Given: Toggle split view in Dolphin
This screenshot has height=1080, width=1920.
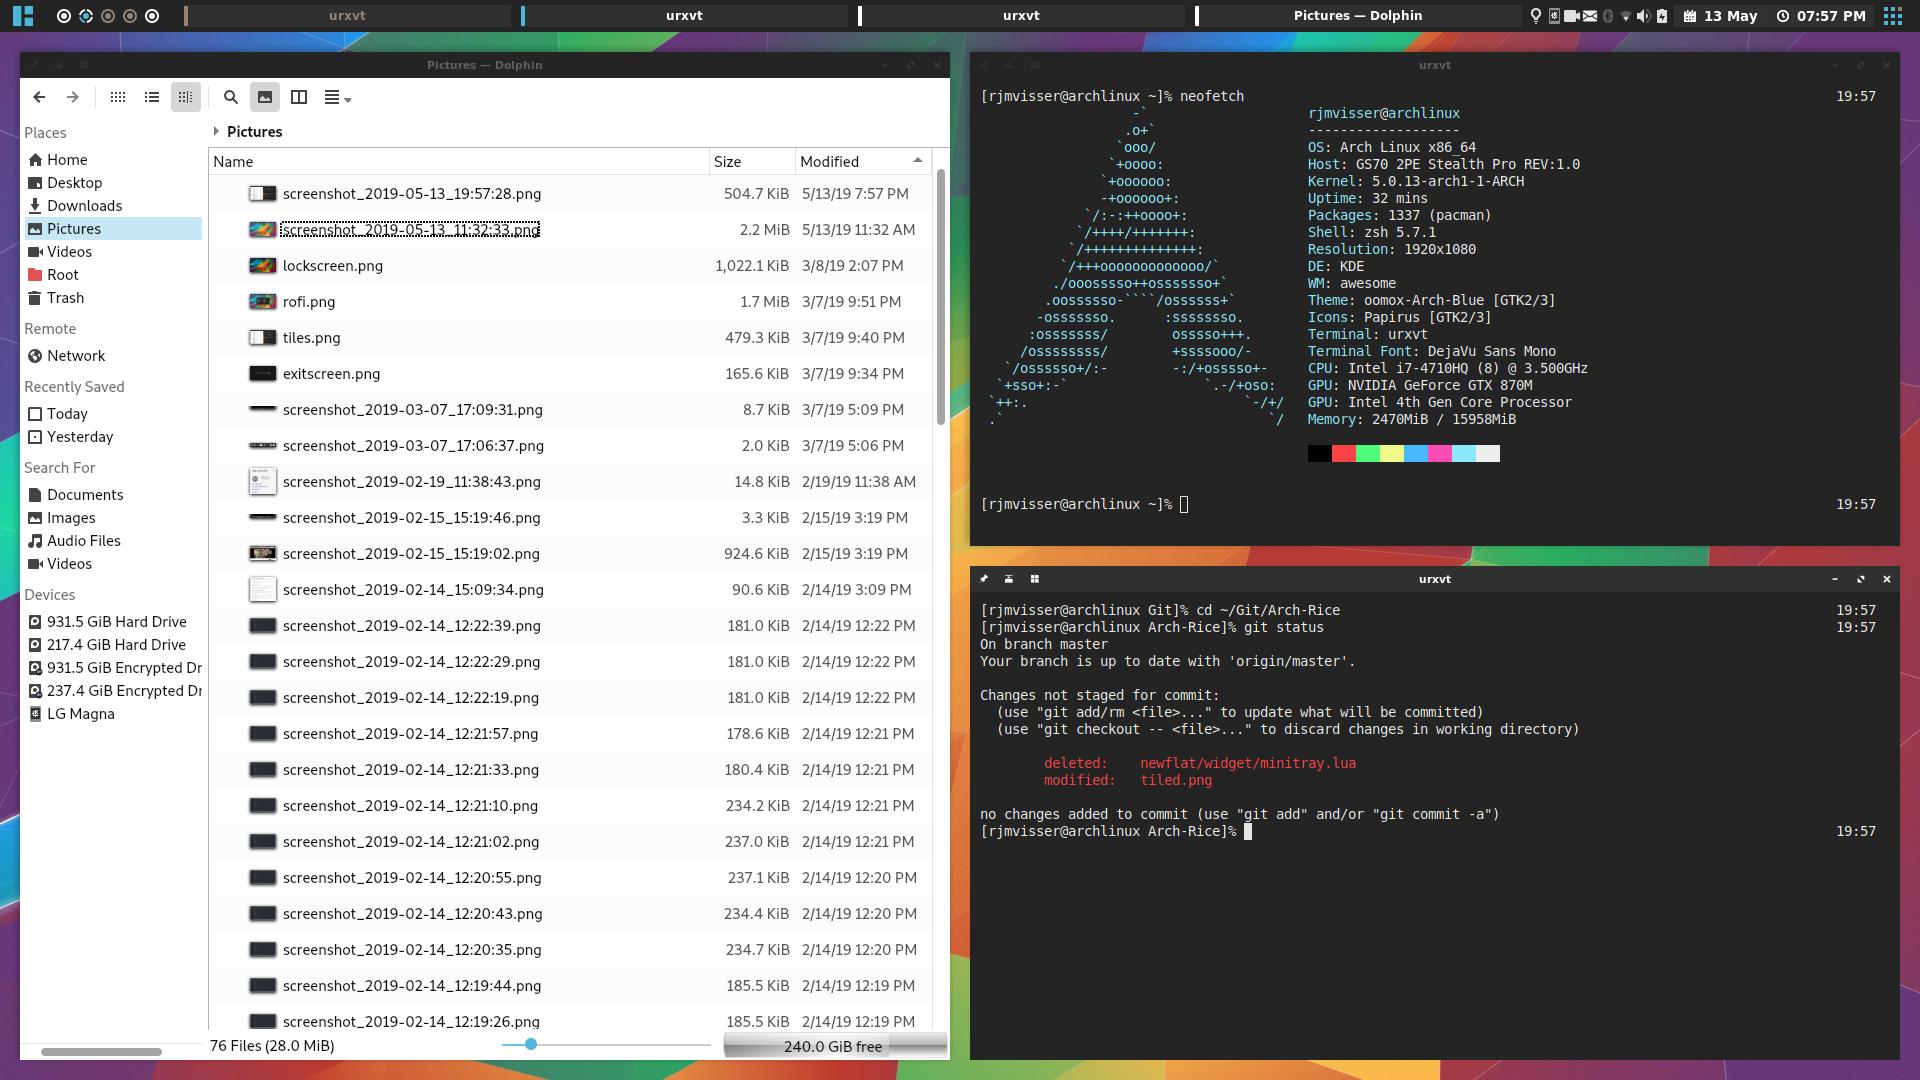Looking at the screenshot, I should pos(299,97).
